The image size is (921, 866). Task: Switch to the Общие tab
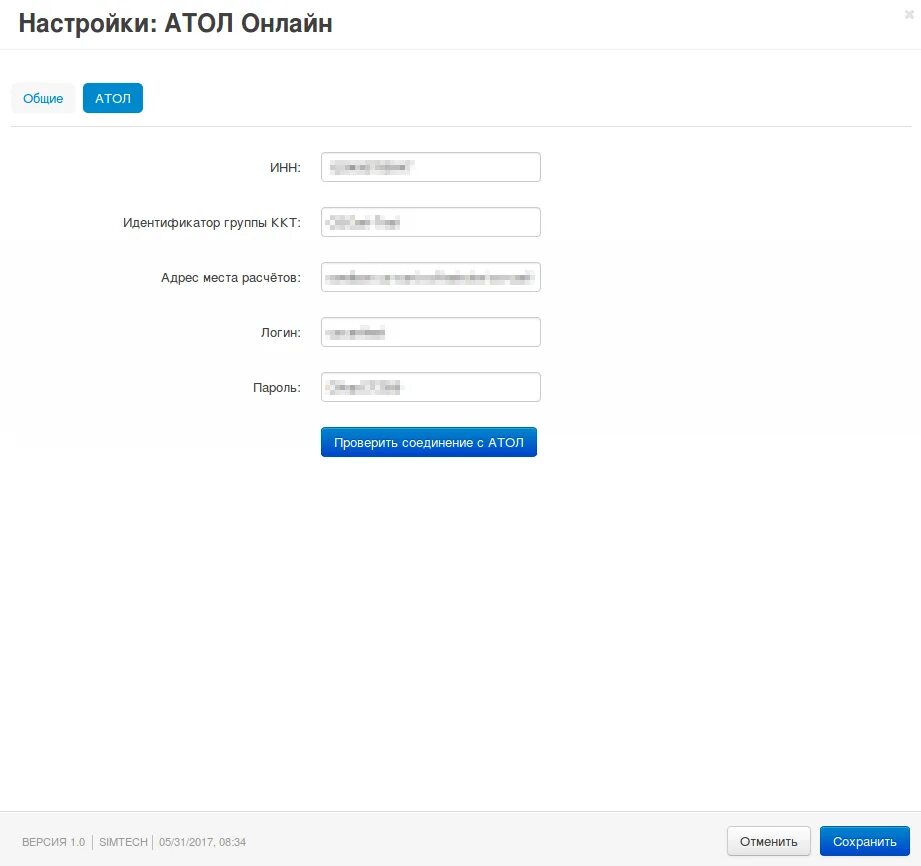click(x=43, y=98)
